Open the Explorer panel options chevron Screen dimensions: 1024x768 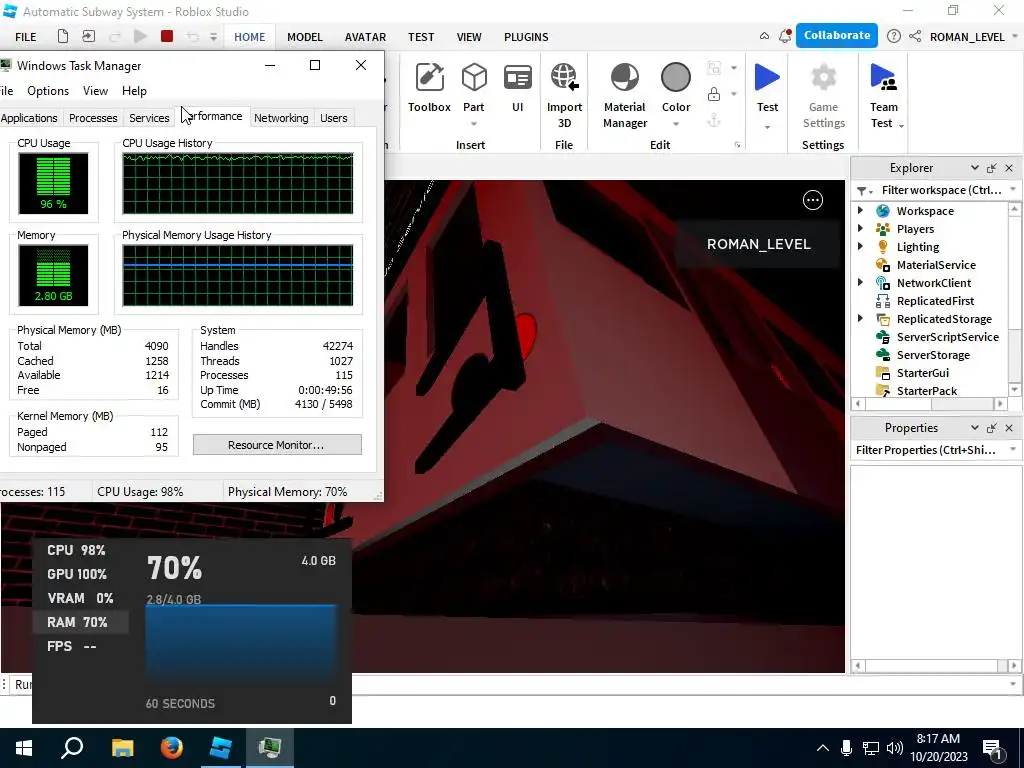pyautogui.click(x=974, y=168)
